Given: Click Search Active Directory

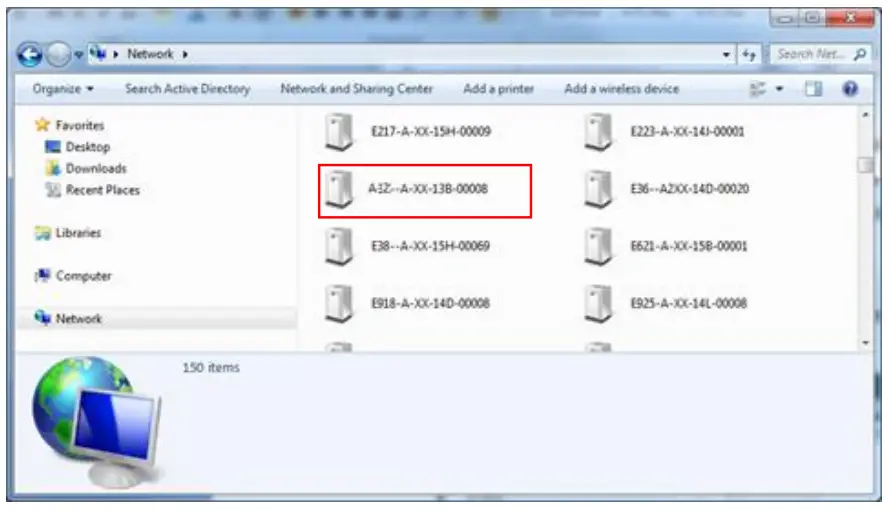Looking at the screenshot, I should point(187,89).
